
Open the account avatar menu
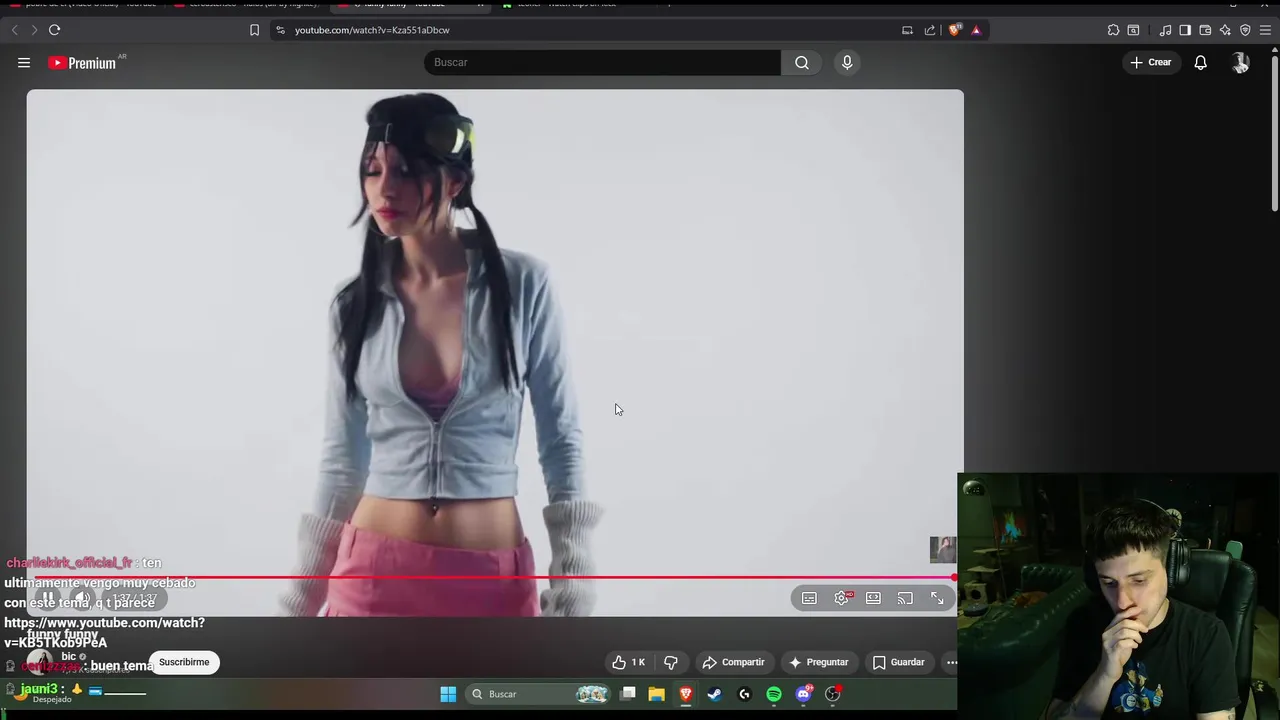click(1240, 62)
